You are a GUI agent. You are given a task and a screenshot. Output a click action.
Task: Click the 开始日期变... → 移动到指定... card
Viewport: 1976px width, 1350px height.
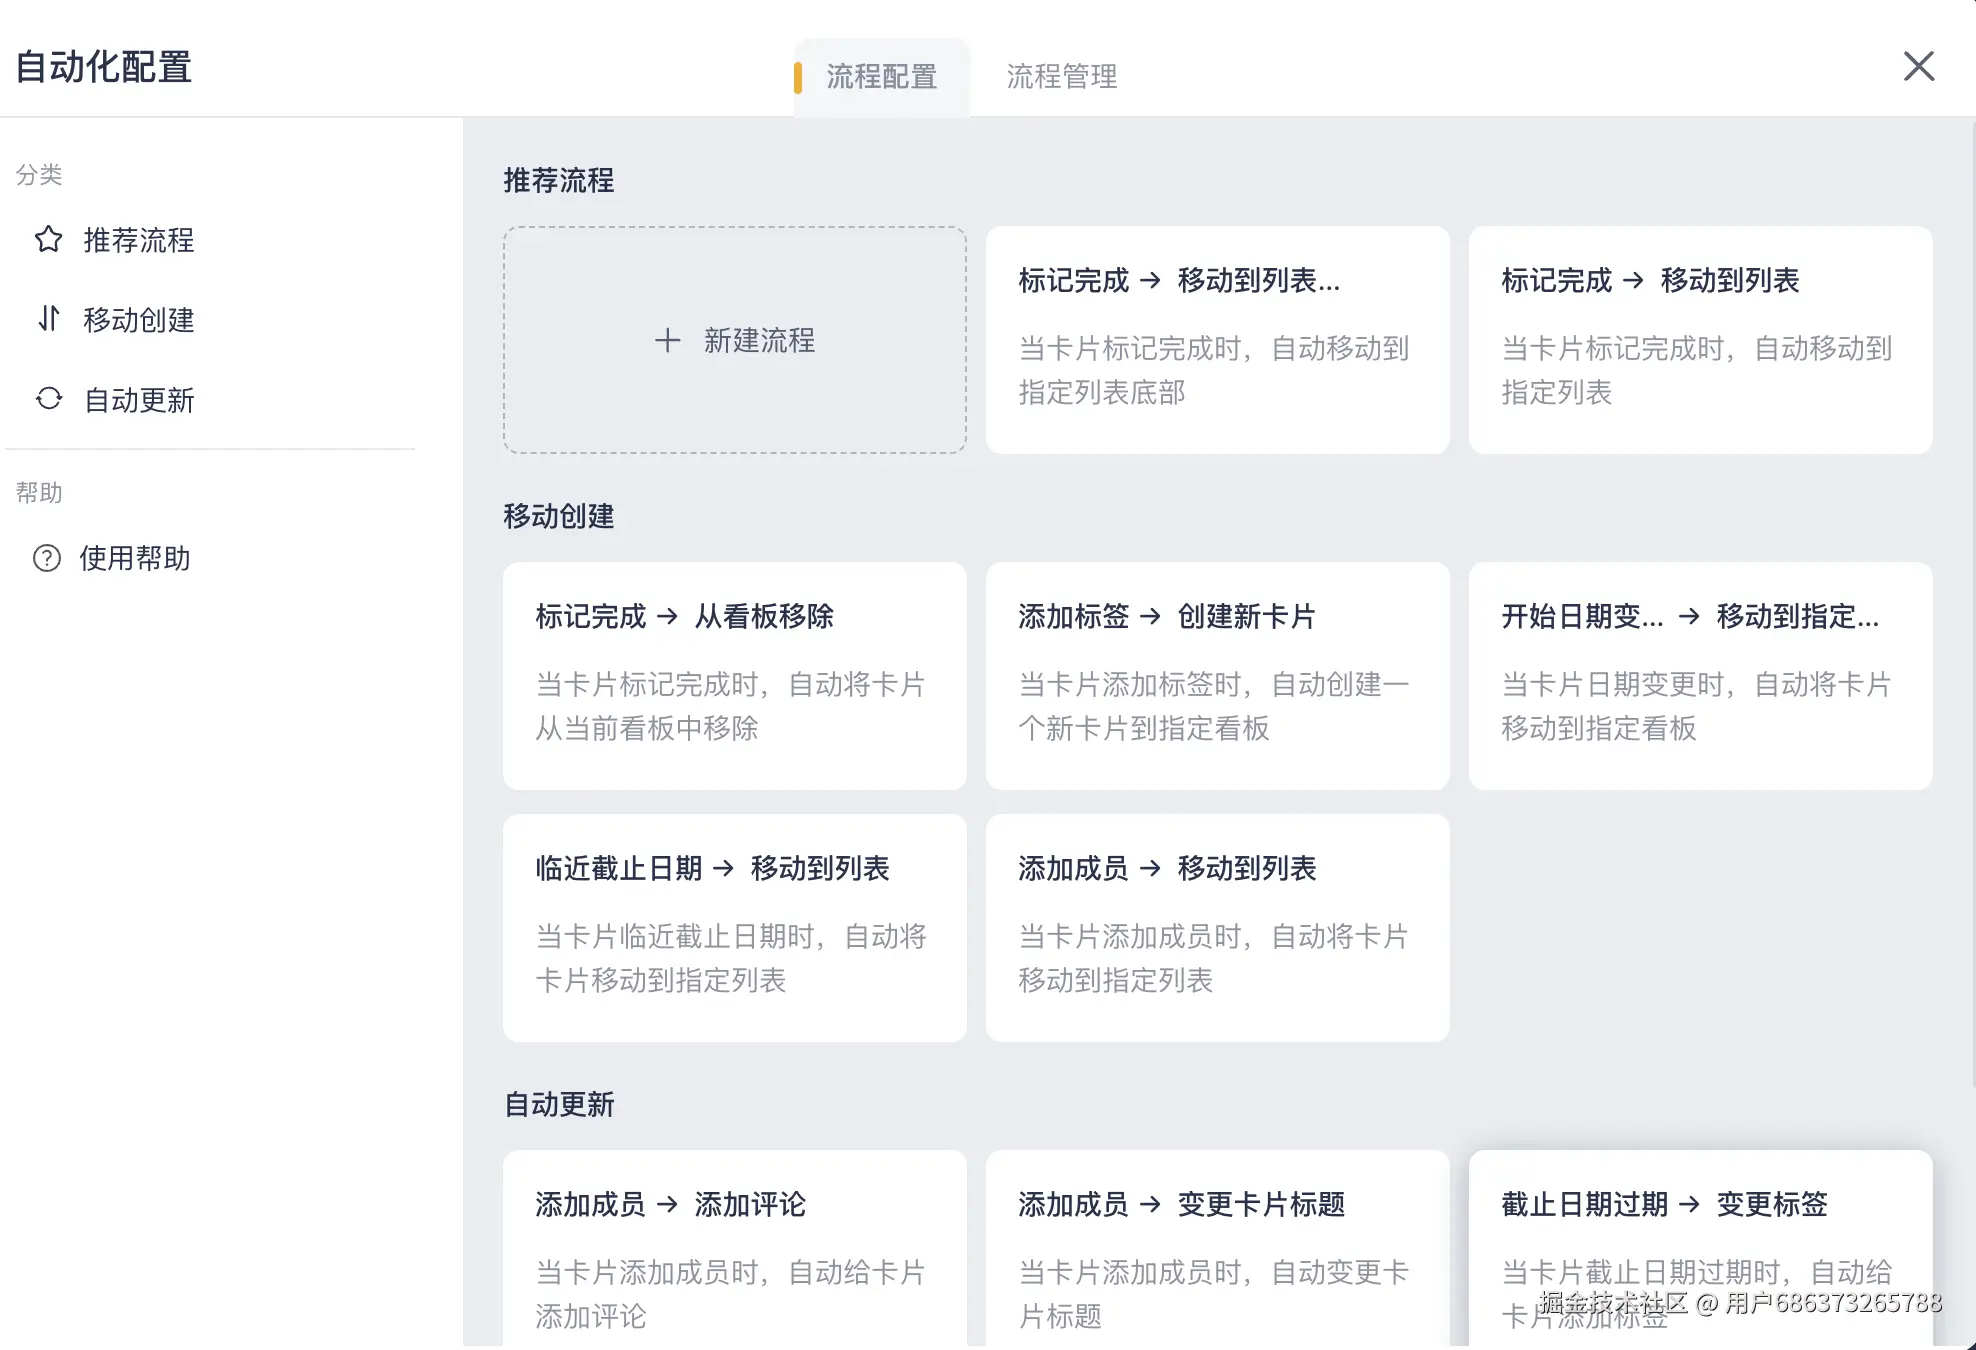pyautogui.click(x=1700, y=675)
